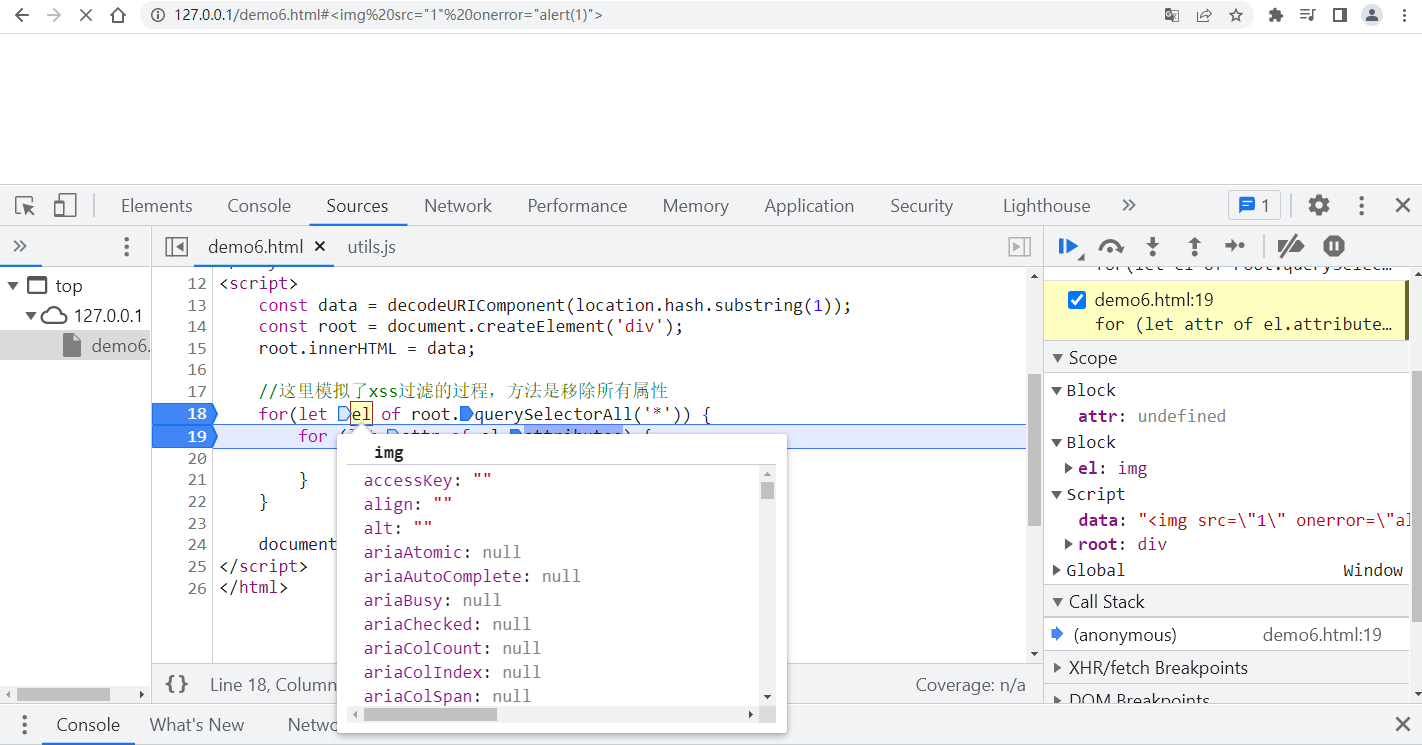
Task: Toggle breakpoint on line 18
Action: tap(184, 414)
